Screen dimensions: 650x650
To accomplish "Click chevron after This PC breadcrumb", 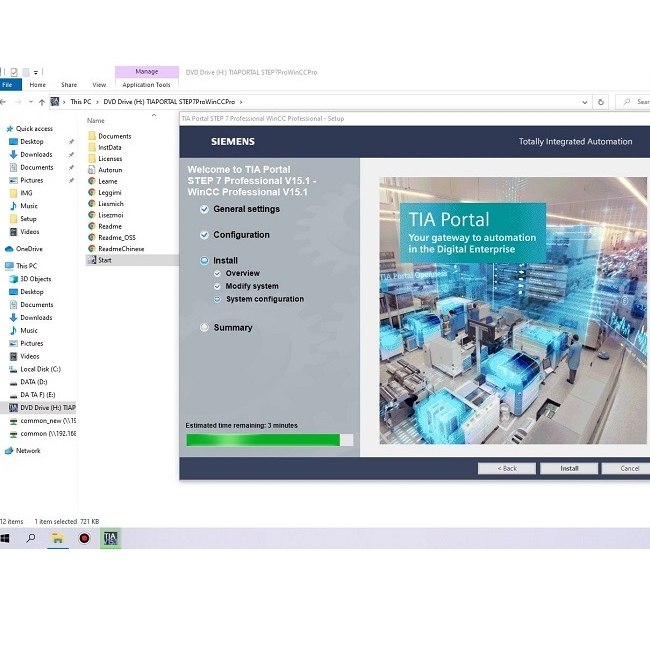I will click(x=97, y=102).
